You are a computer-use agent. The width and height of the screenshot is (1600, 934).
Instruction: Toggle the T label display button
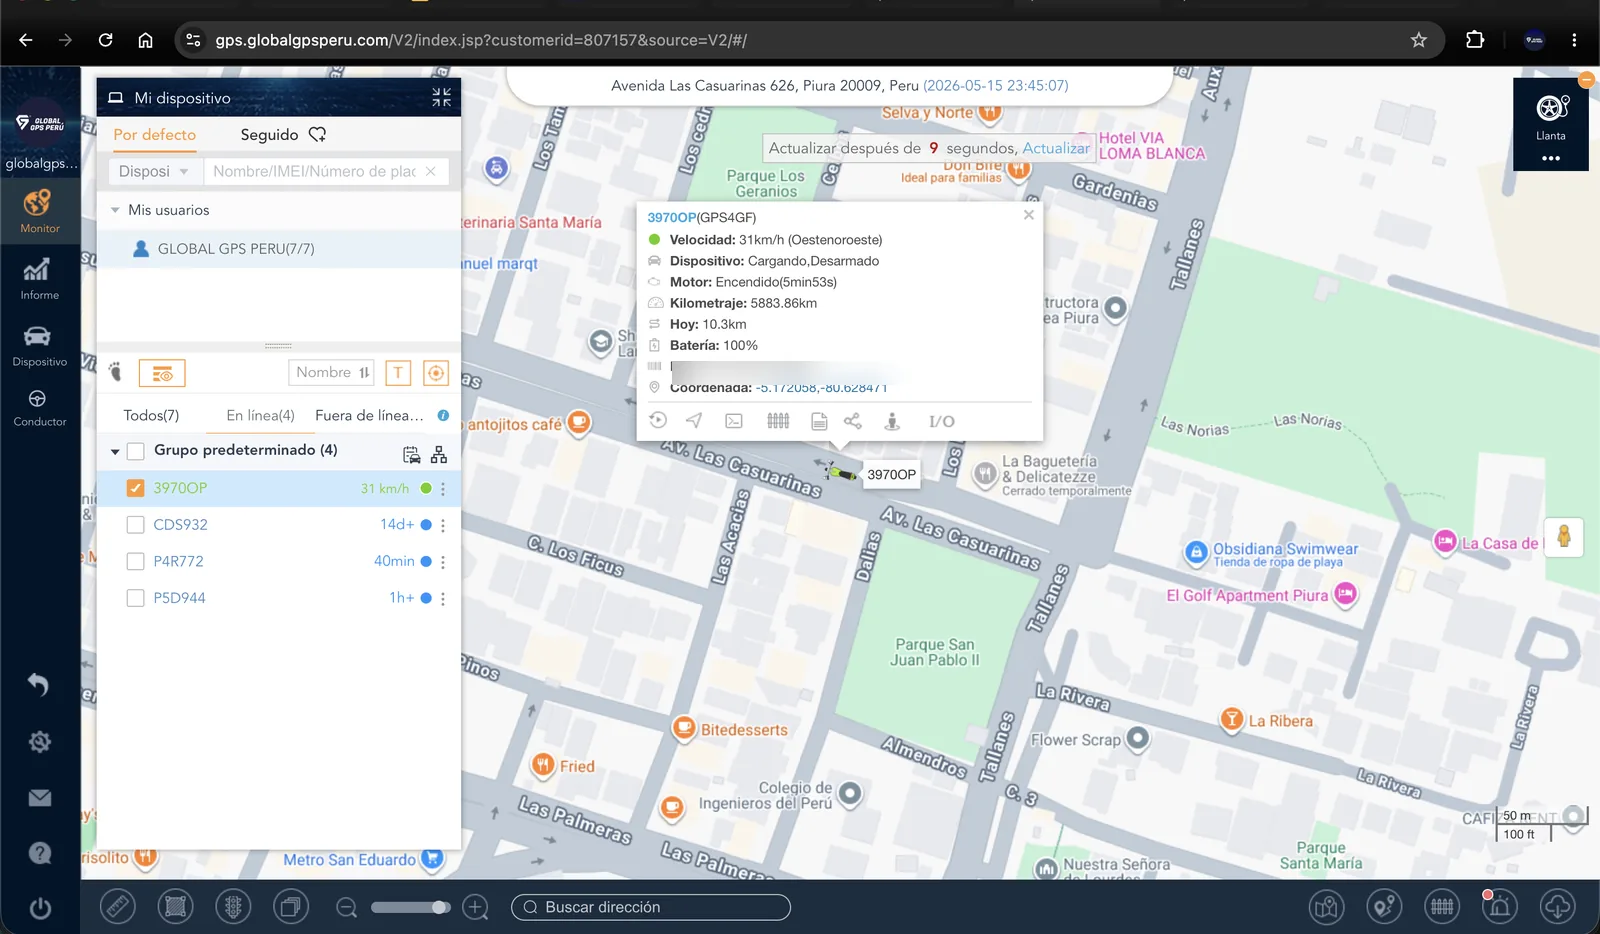tap(398, 373)
